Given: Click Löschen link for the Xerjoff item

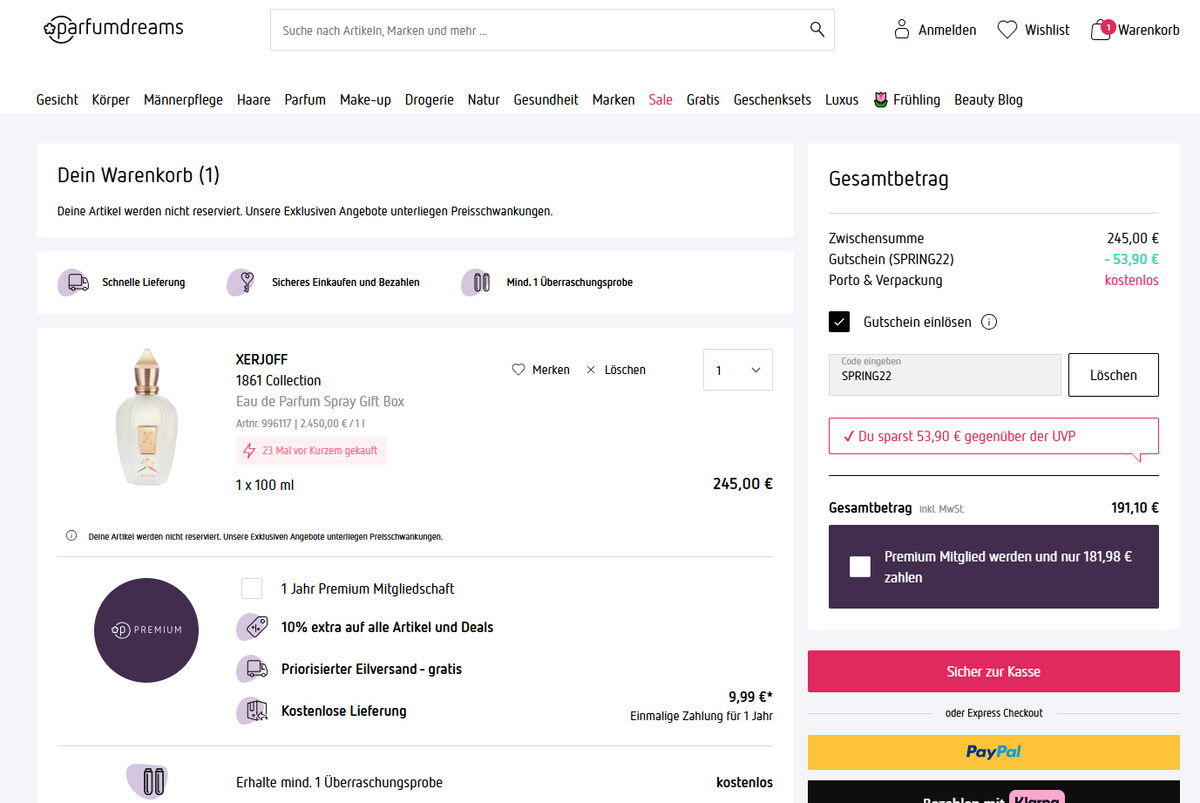Looking at the screenshot, I should [x=625, y=370].
